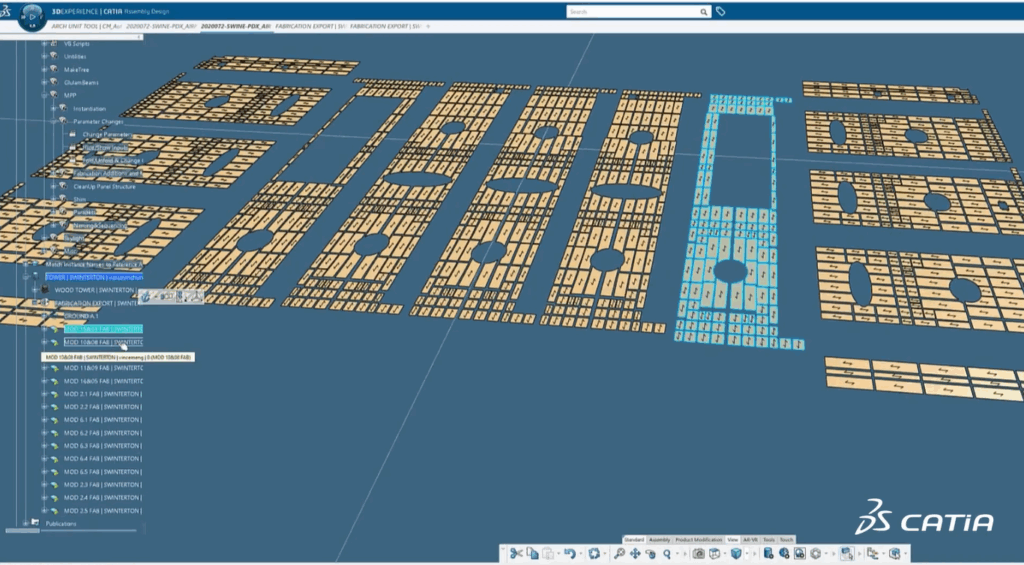Click the Cut scissors icon in bottom toolbar
The image size is (1024, 565).
516,553
